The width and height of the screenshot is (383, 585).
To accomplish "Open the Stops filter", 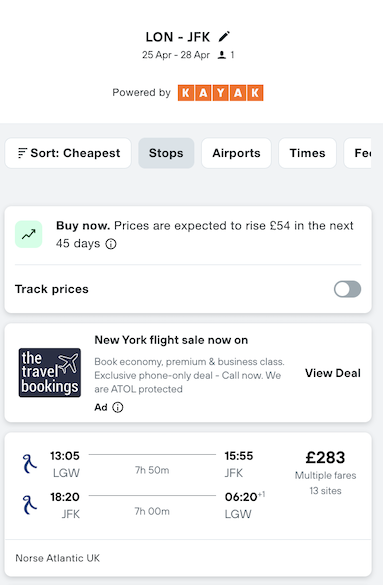I will tap(166, 153).
